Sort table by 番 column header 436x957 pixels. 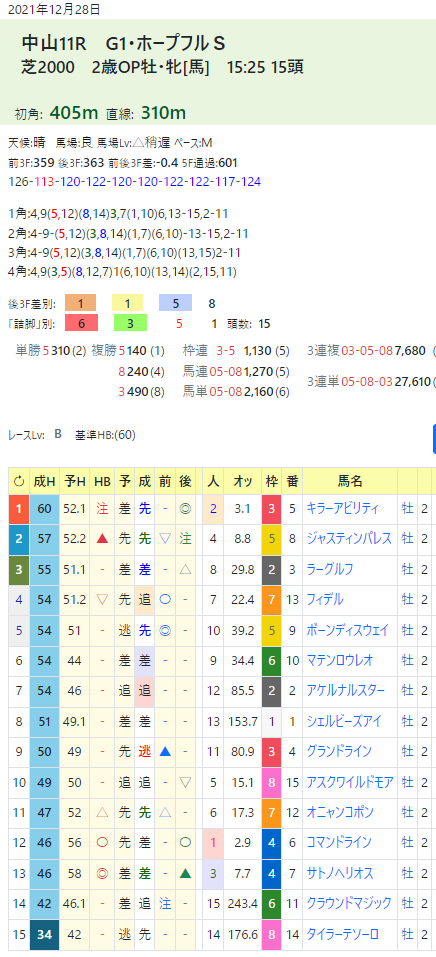pyautogui.click(x=292, y=481)
